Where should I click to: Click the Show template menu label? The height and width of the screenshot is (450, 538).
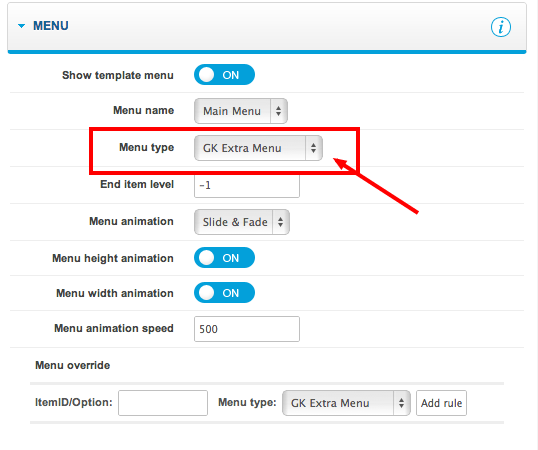118,75
